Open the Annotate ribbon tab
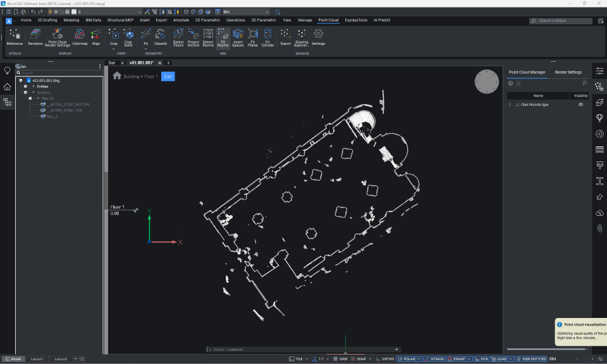The image size is (607, 364). pos(181,20)
